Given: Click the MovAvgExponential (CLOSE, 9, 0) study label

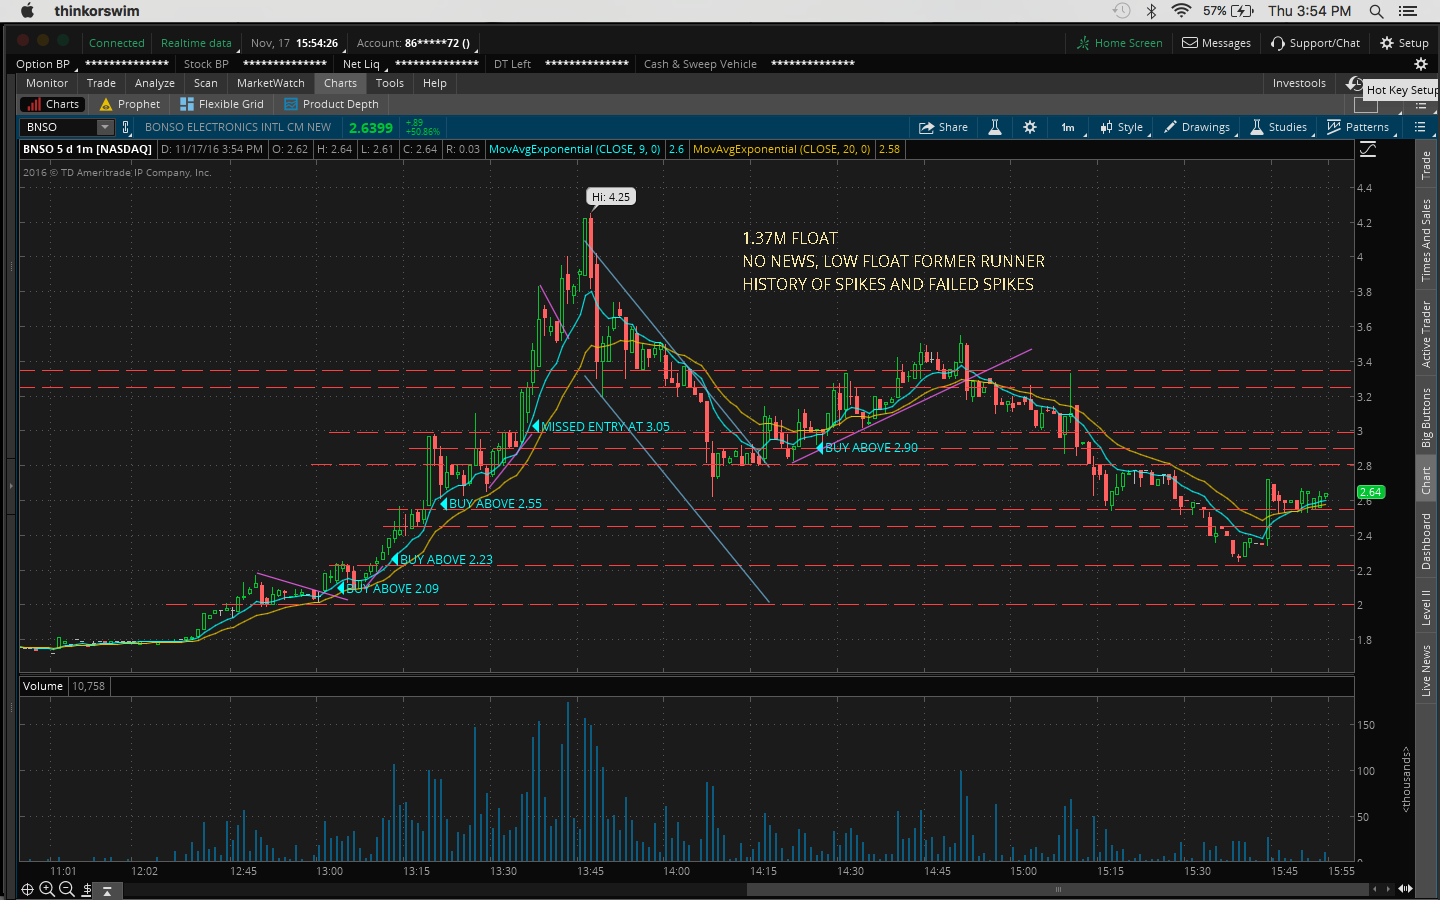Looking at the screenshot, I should (575, 149).
